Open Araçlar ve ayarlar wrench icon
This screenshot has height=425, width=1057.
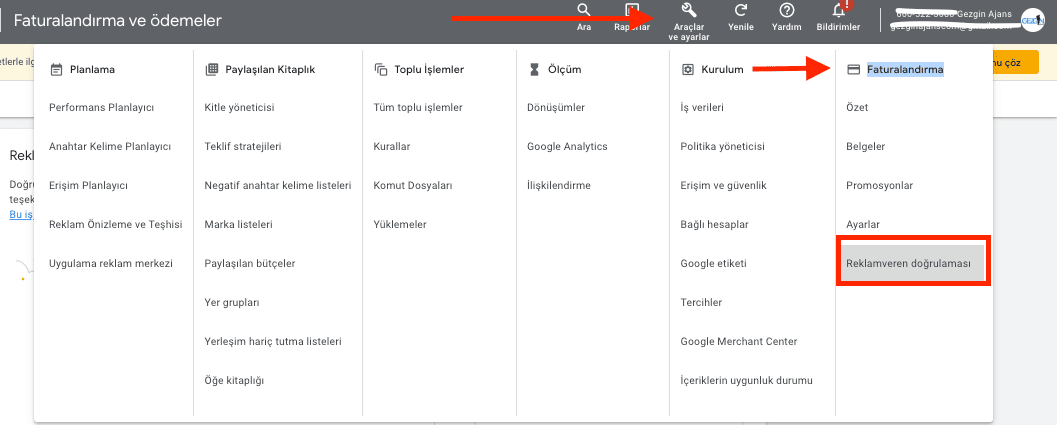pyautogui.click(x=688, y=9)
